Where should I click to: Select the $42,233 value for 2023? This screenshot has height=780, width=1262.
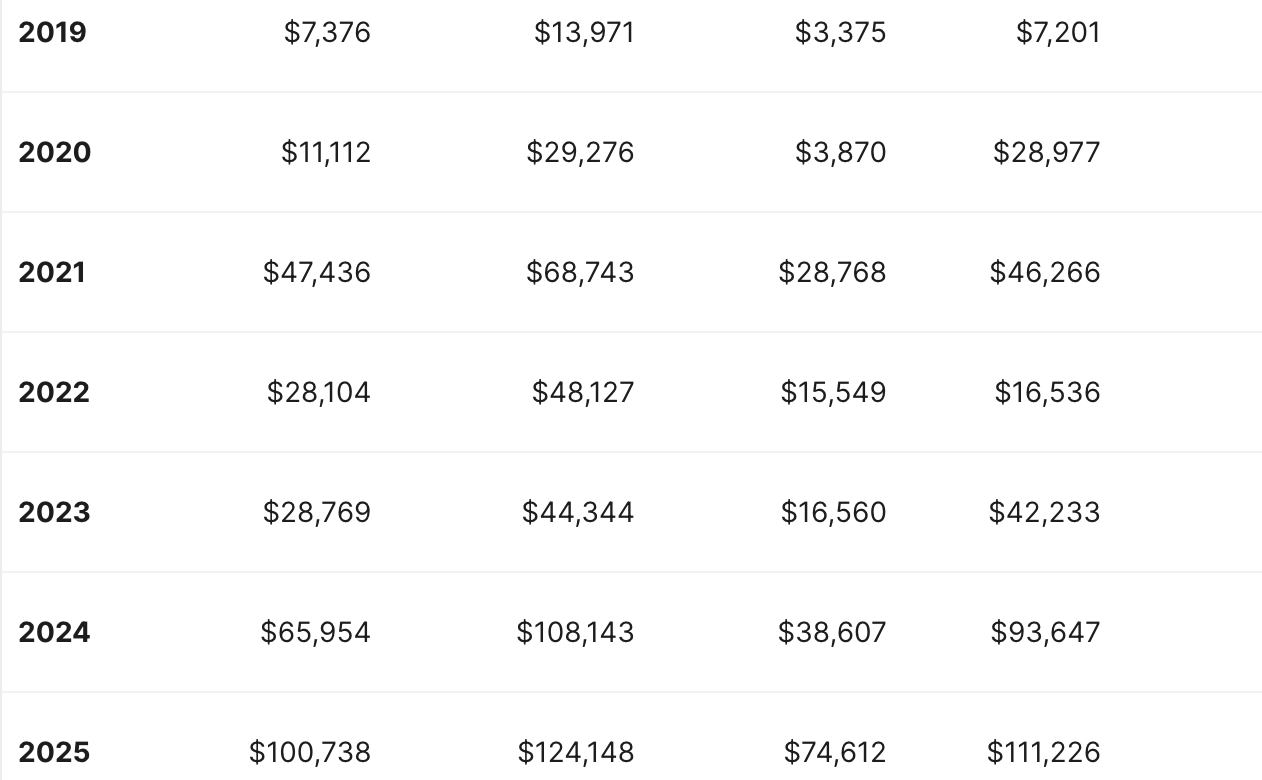coord(1044,512)
